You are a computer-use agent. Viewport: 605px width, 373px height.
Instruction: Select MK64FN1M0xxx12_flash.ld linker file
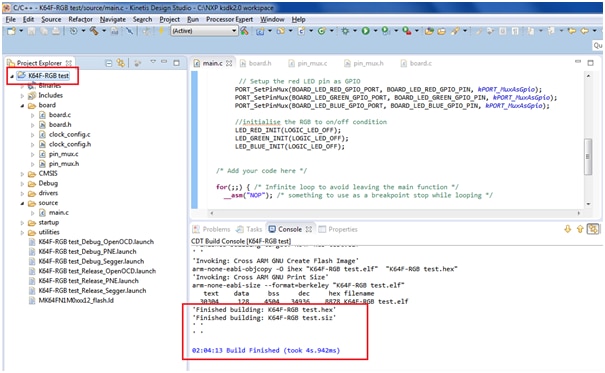coord(76,300)
